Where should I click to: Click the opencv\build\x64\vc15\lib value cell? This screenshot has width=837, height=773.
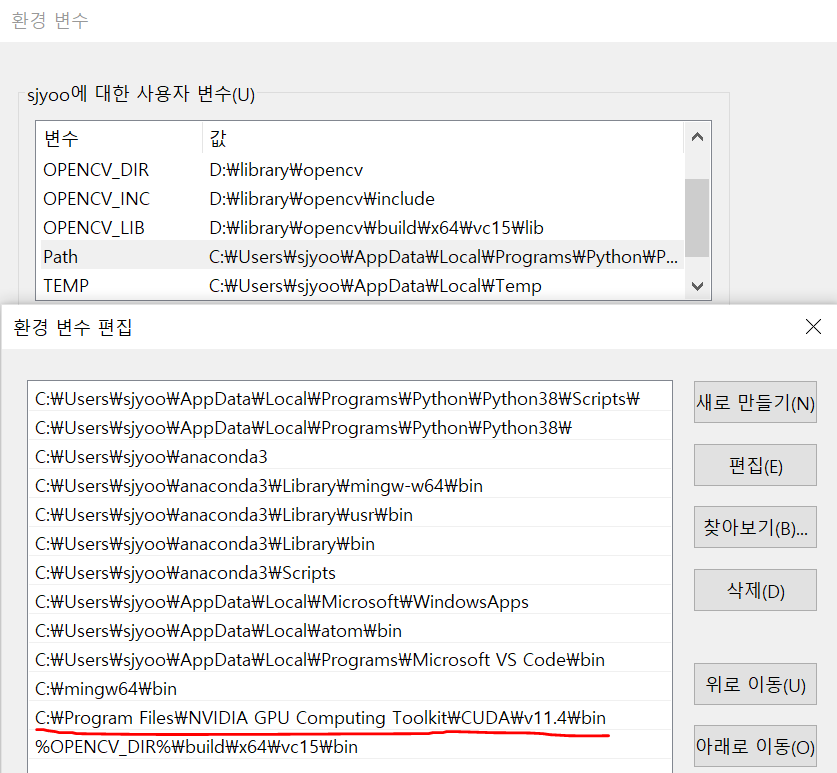(376, 228)
